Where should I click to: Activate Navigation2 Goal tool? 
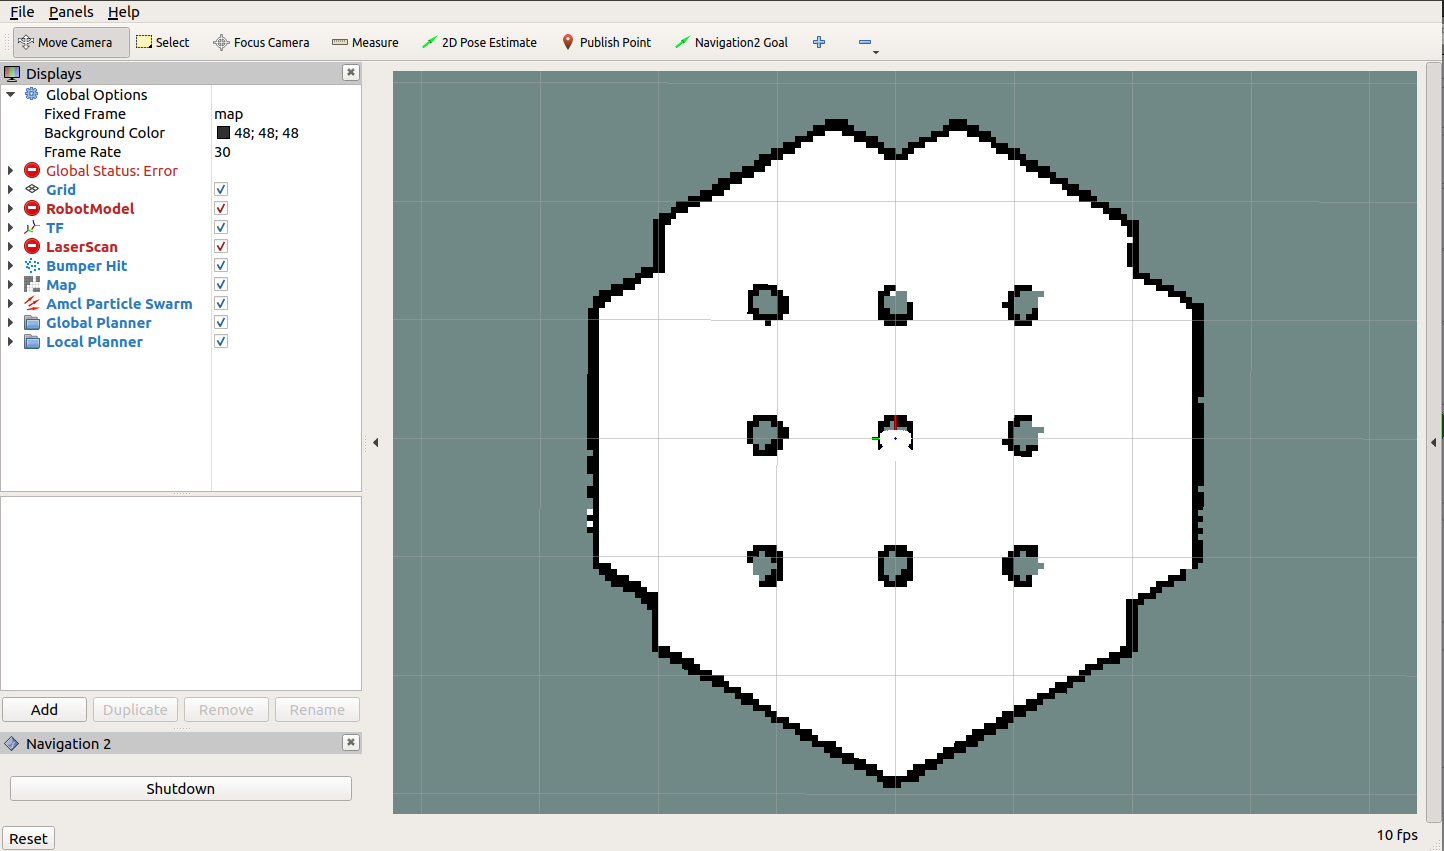[731, 42]
